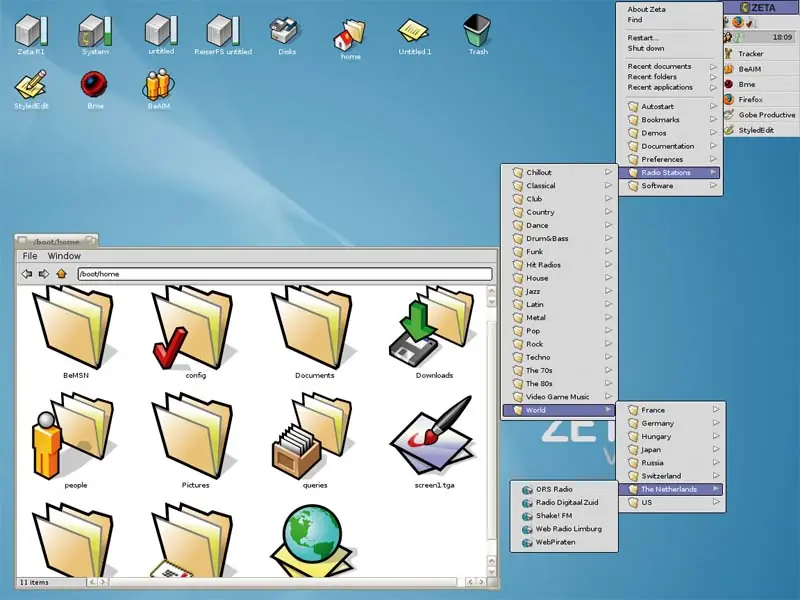Expand the Jazz radio genre submenu

click(x=559, y=291)
